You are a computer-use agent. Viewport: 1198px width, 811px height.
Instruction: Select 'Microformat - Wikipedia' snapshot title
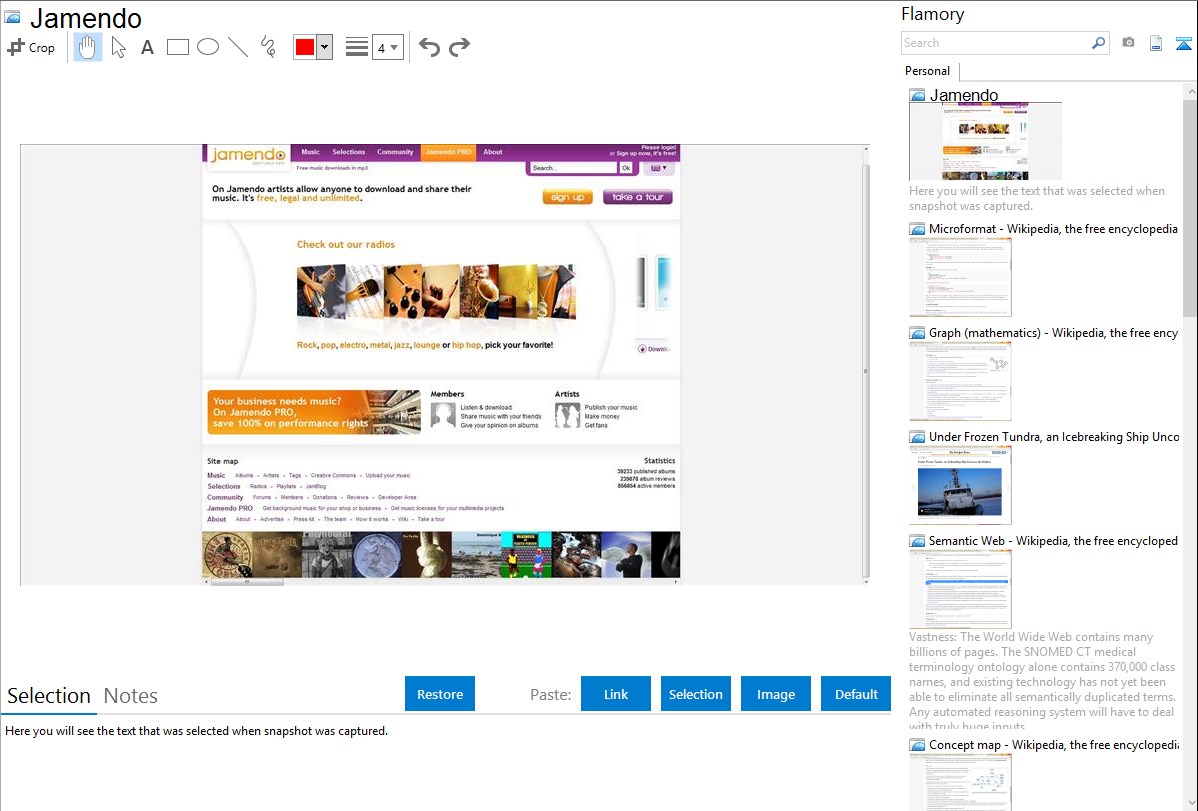tap(1053, 229)
